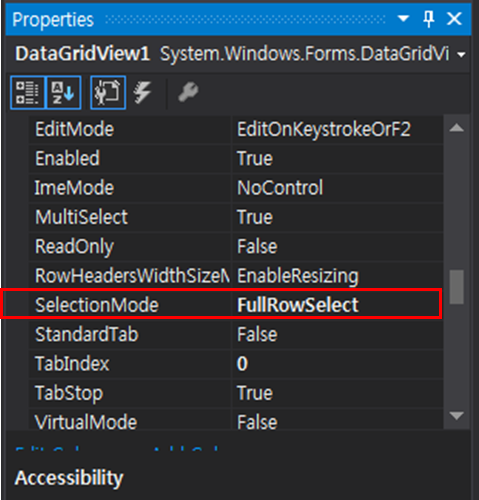This screenshot has height=500, width=479.
Task: Select the EditMode property row
Action: pos(236,129)
